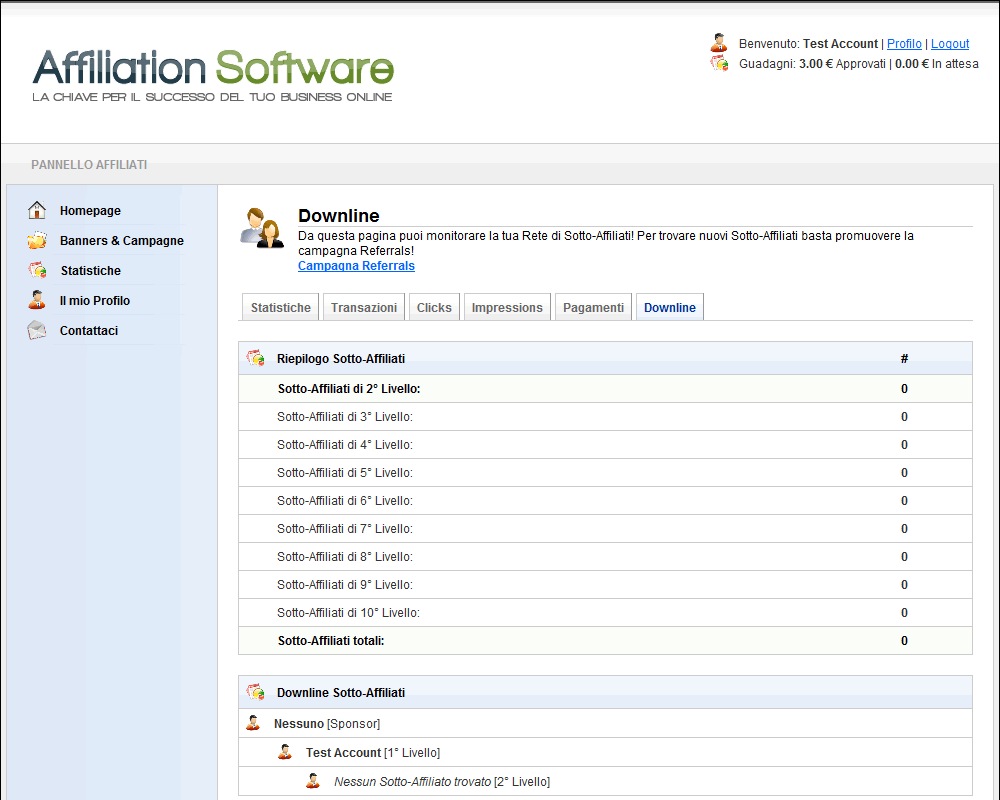Go to the Pagamenti tab
This screenshot has width=1000, height=800.
click(x=593, y=308)
